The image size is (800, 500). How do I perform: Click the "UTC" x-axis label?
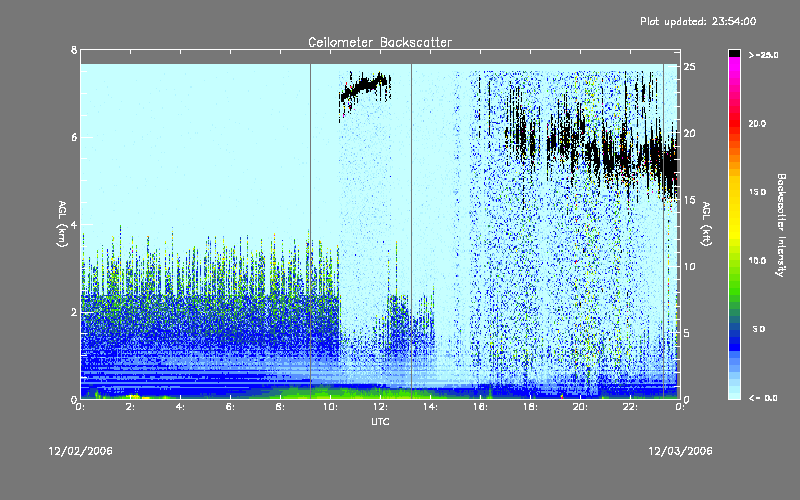tap(380, 421)
